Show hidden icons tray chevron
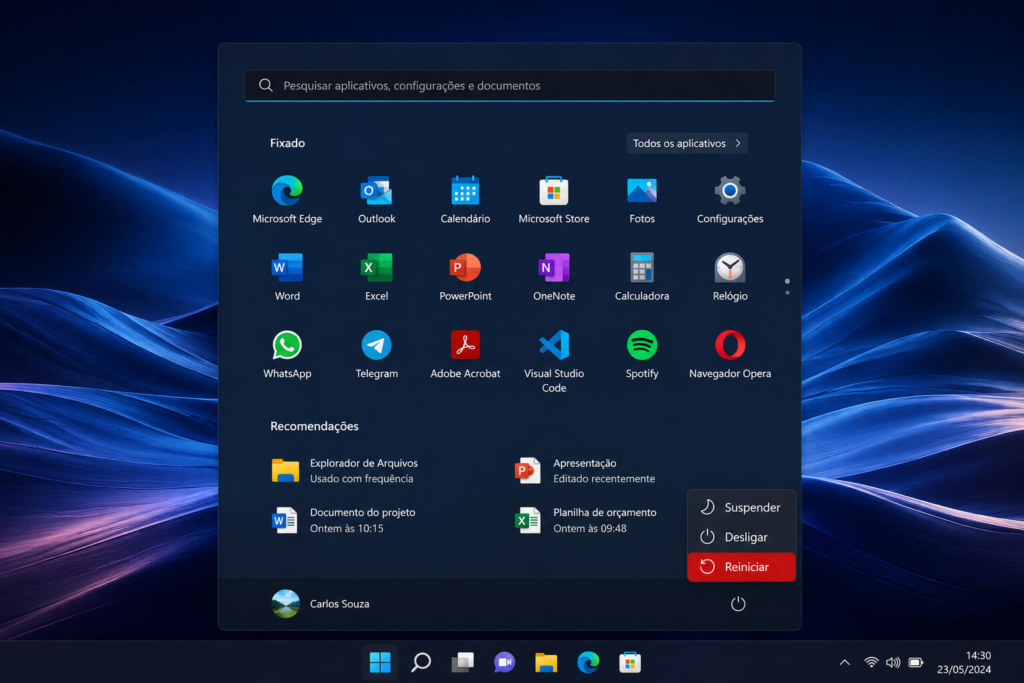Viewport: 1024px width, 683px height. (x=844, y=662)
